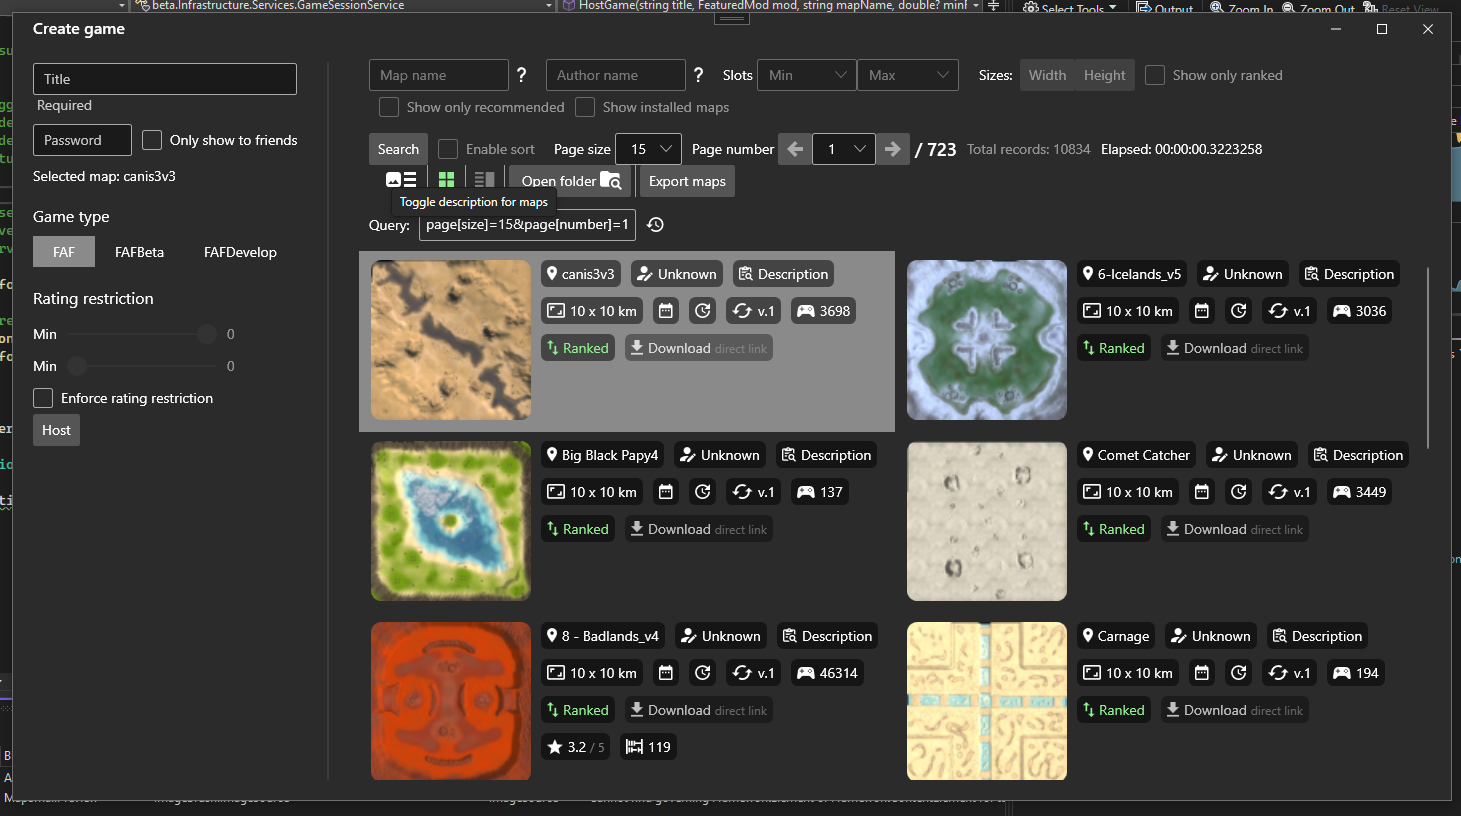Open Description for Comet Catcher
Image resolution: width=1461 pixels, height=816 pixels.
(x=1358, y=455)
